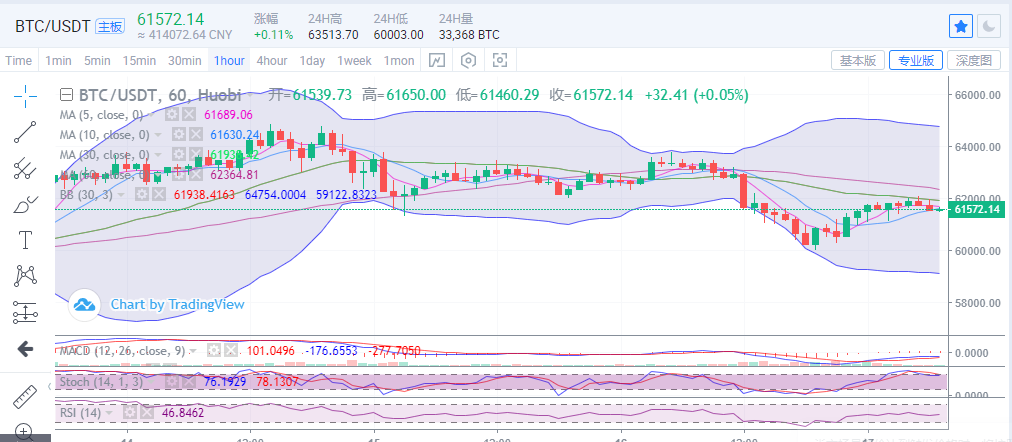Select the brush drawing tool
Viewport: 1012px width, 442px height.
pos(25,205)
